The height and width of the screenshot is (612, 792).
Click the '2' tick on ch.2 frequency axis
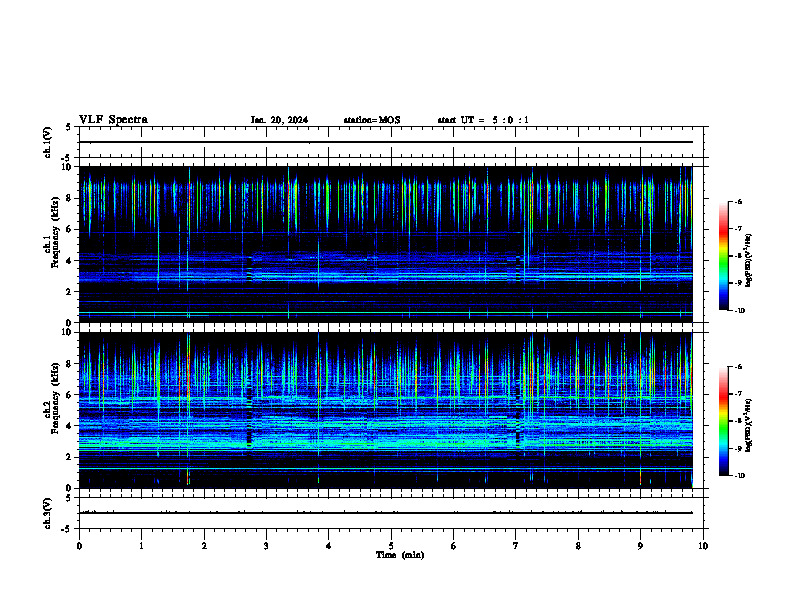coord(69,457)
